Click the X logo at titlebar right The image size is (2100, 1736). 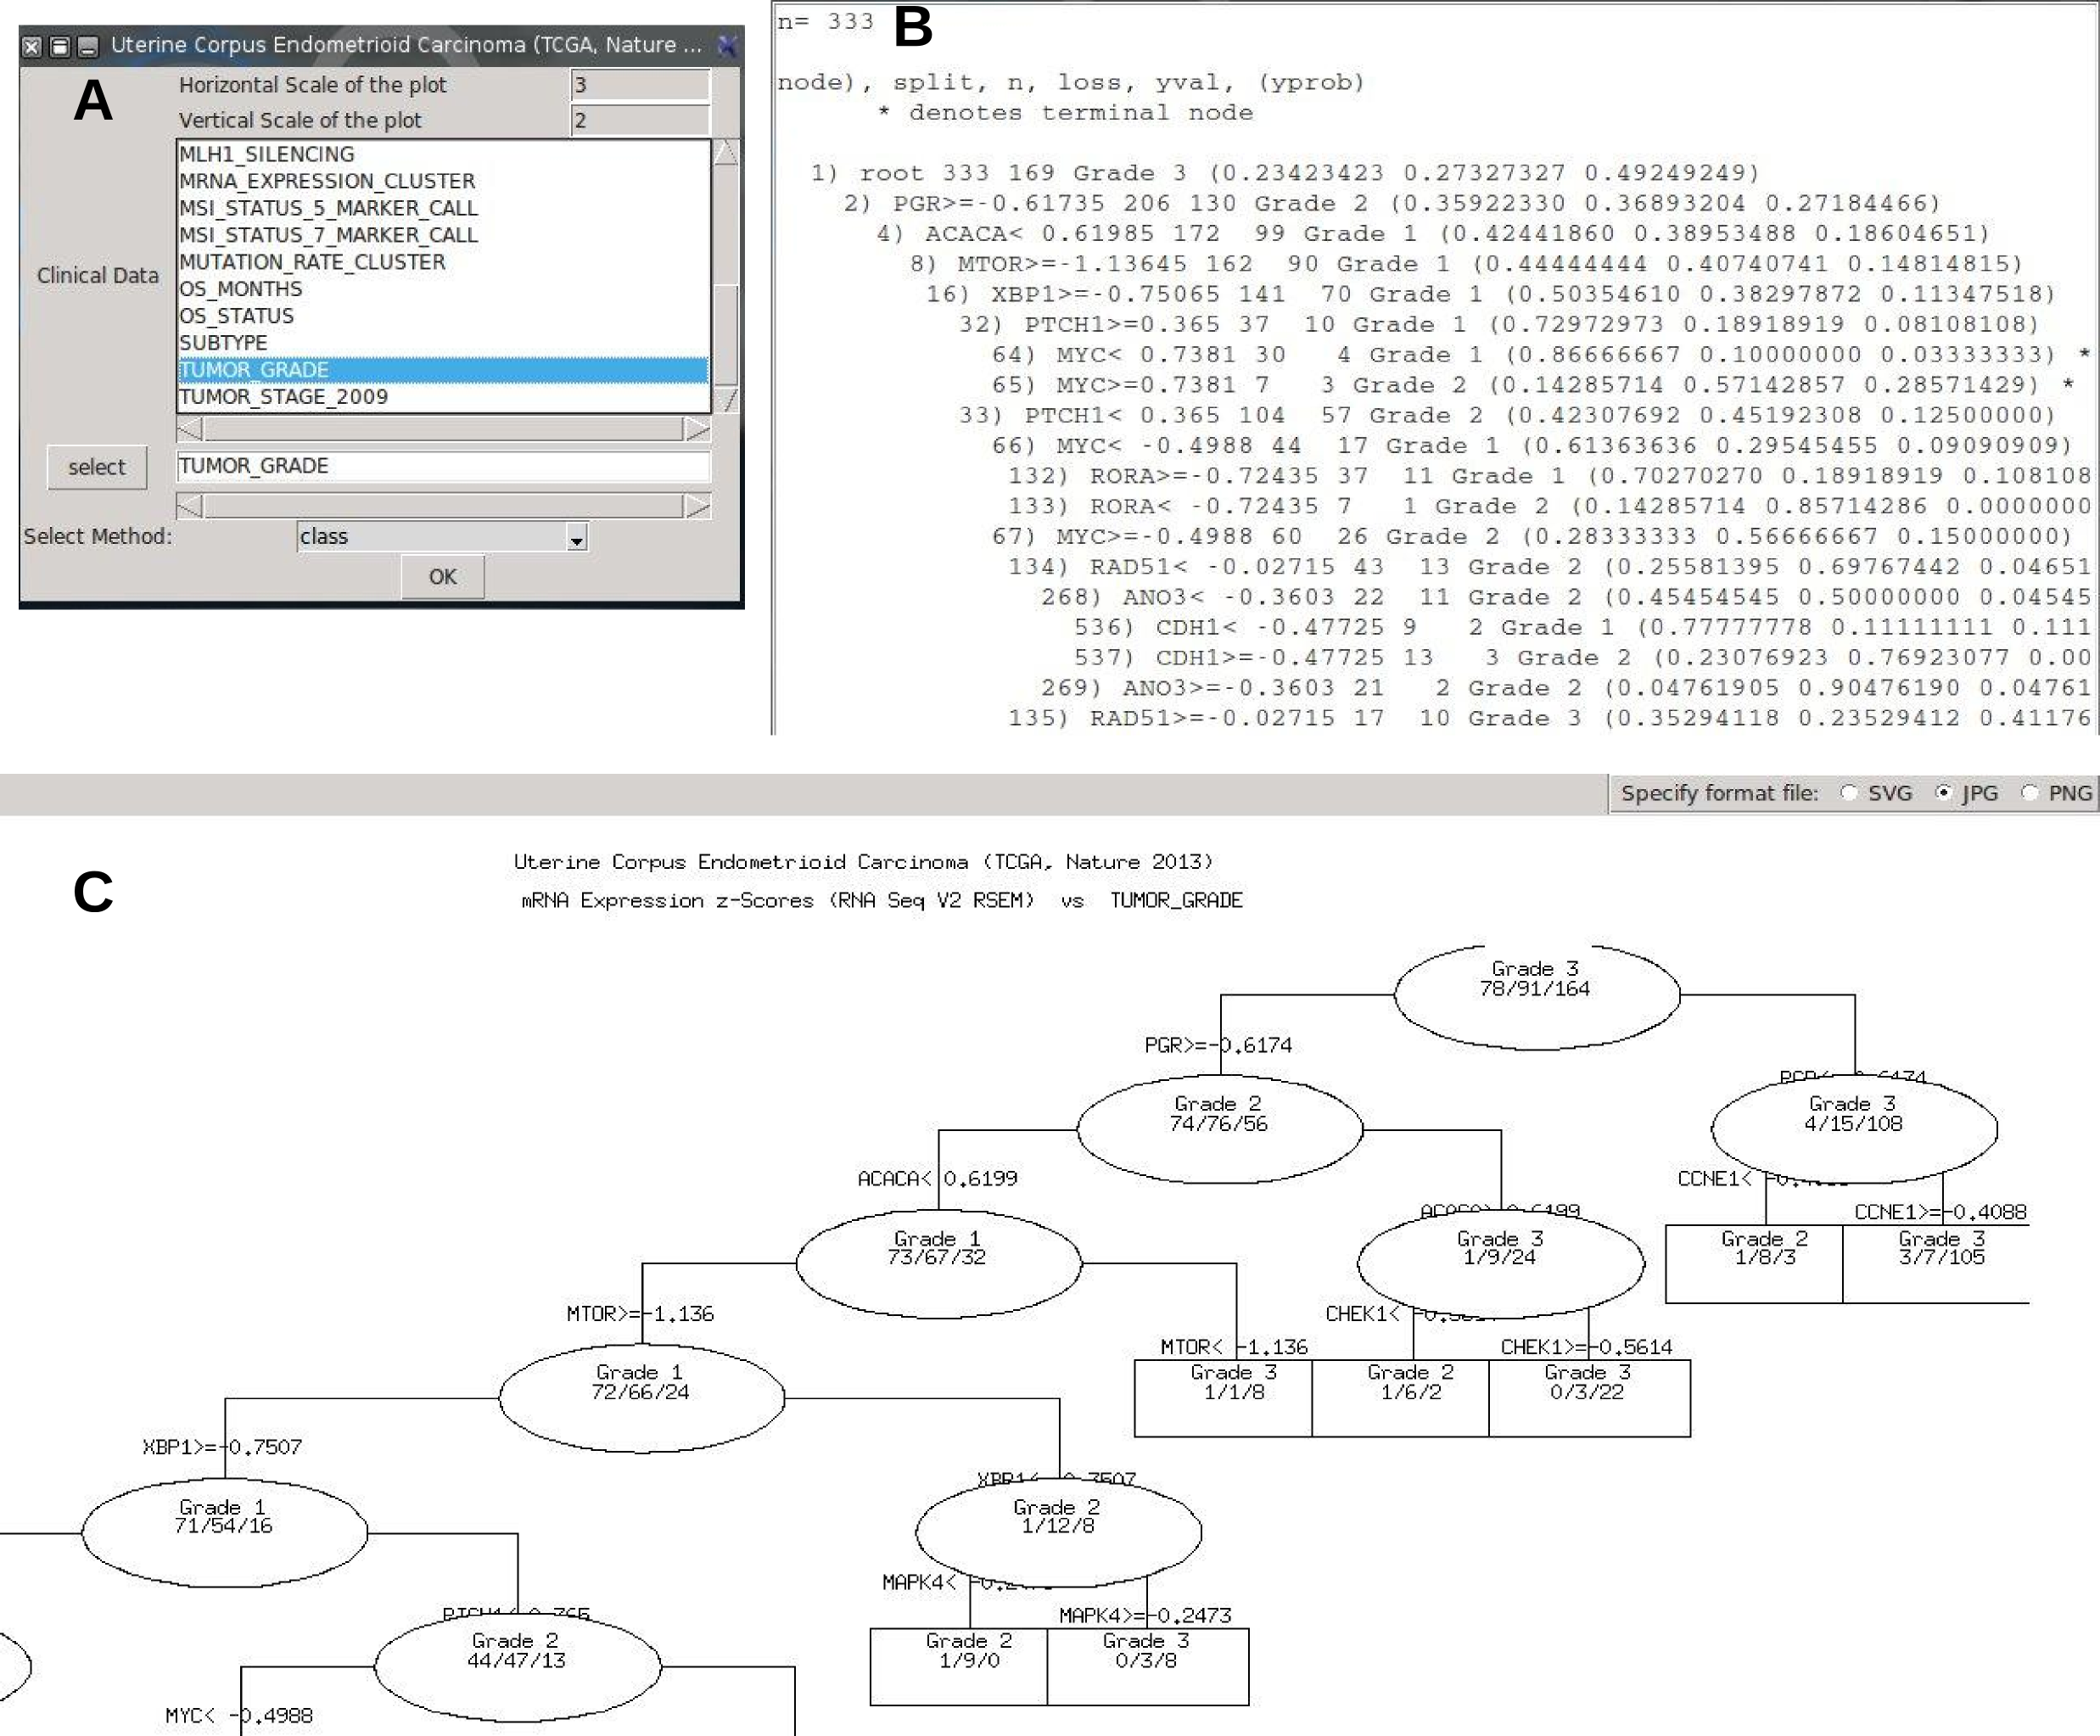click(x=728, y=45)
